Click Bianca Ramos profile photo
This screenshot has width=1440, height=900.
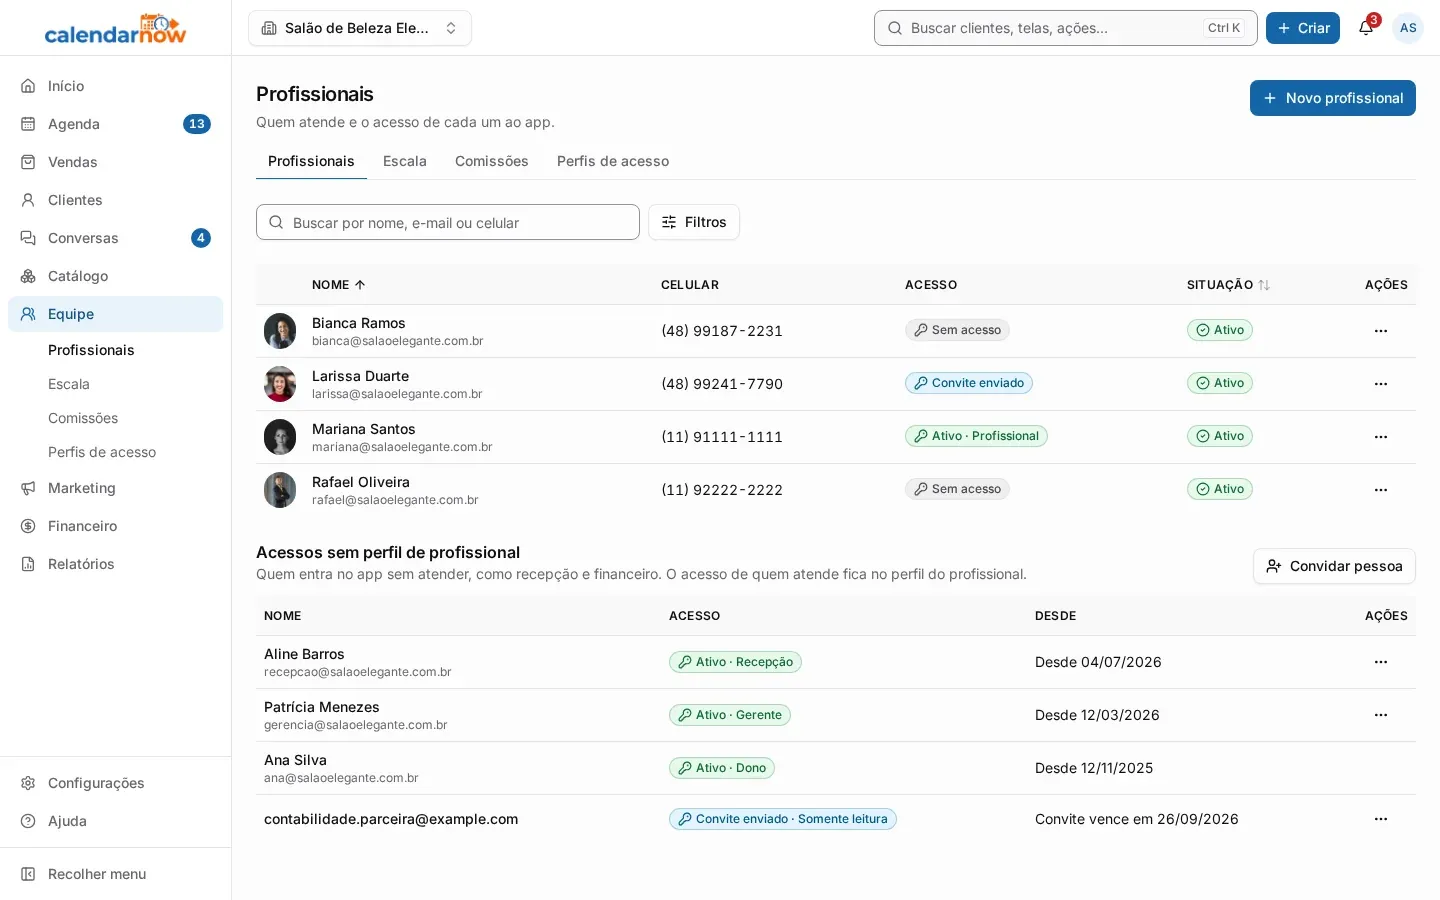(x=280, y=331)
